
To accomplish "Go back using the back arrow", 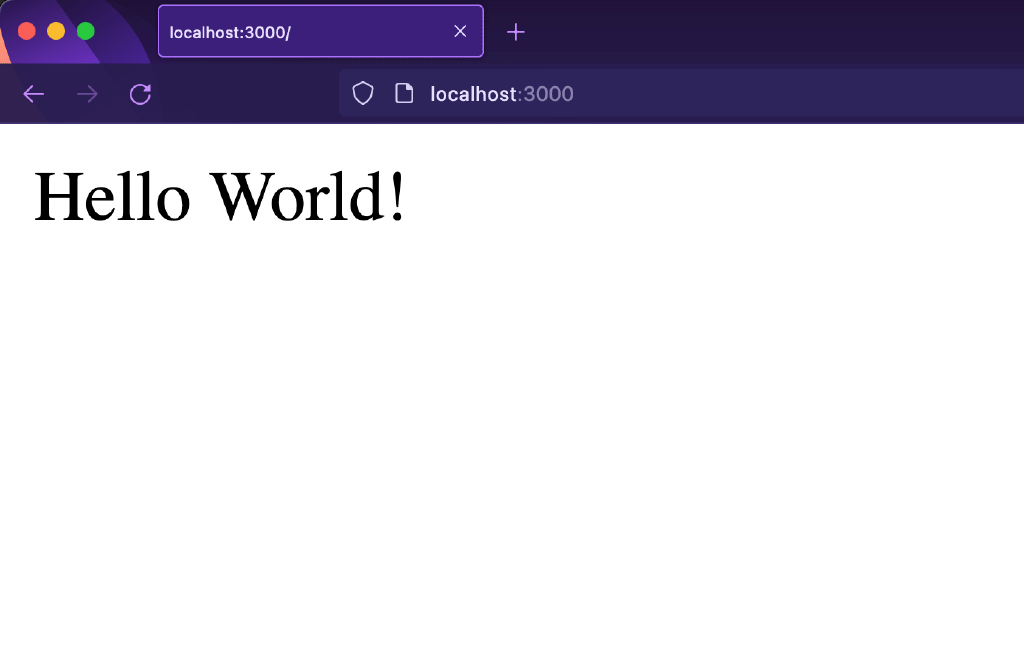I will click(34, 94).
